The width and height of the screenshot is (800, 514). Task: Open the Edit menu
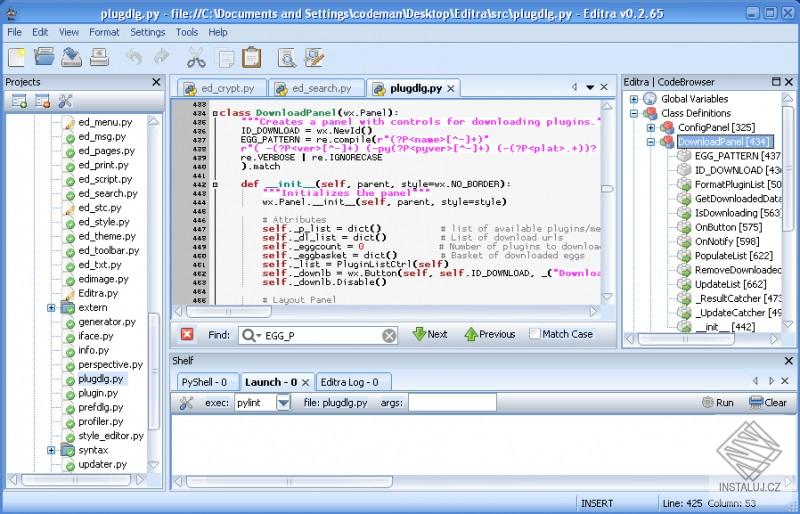pos(40,32)
